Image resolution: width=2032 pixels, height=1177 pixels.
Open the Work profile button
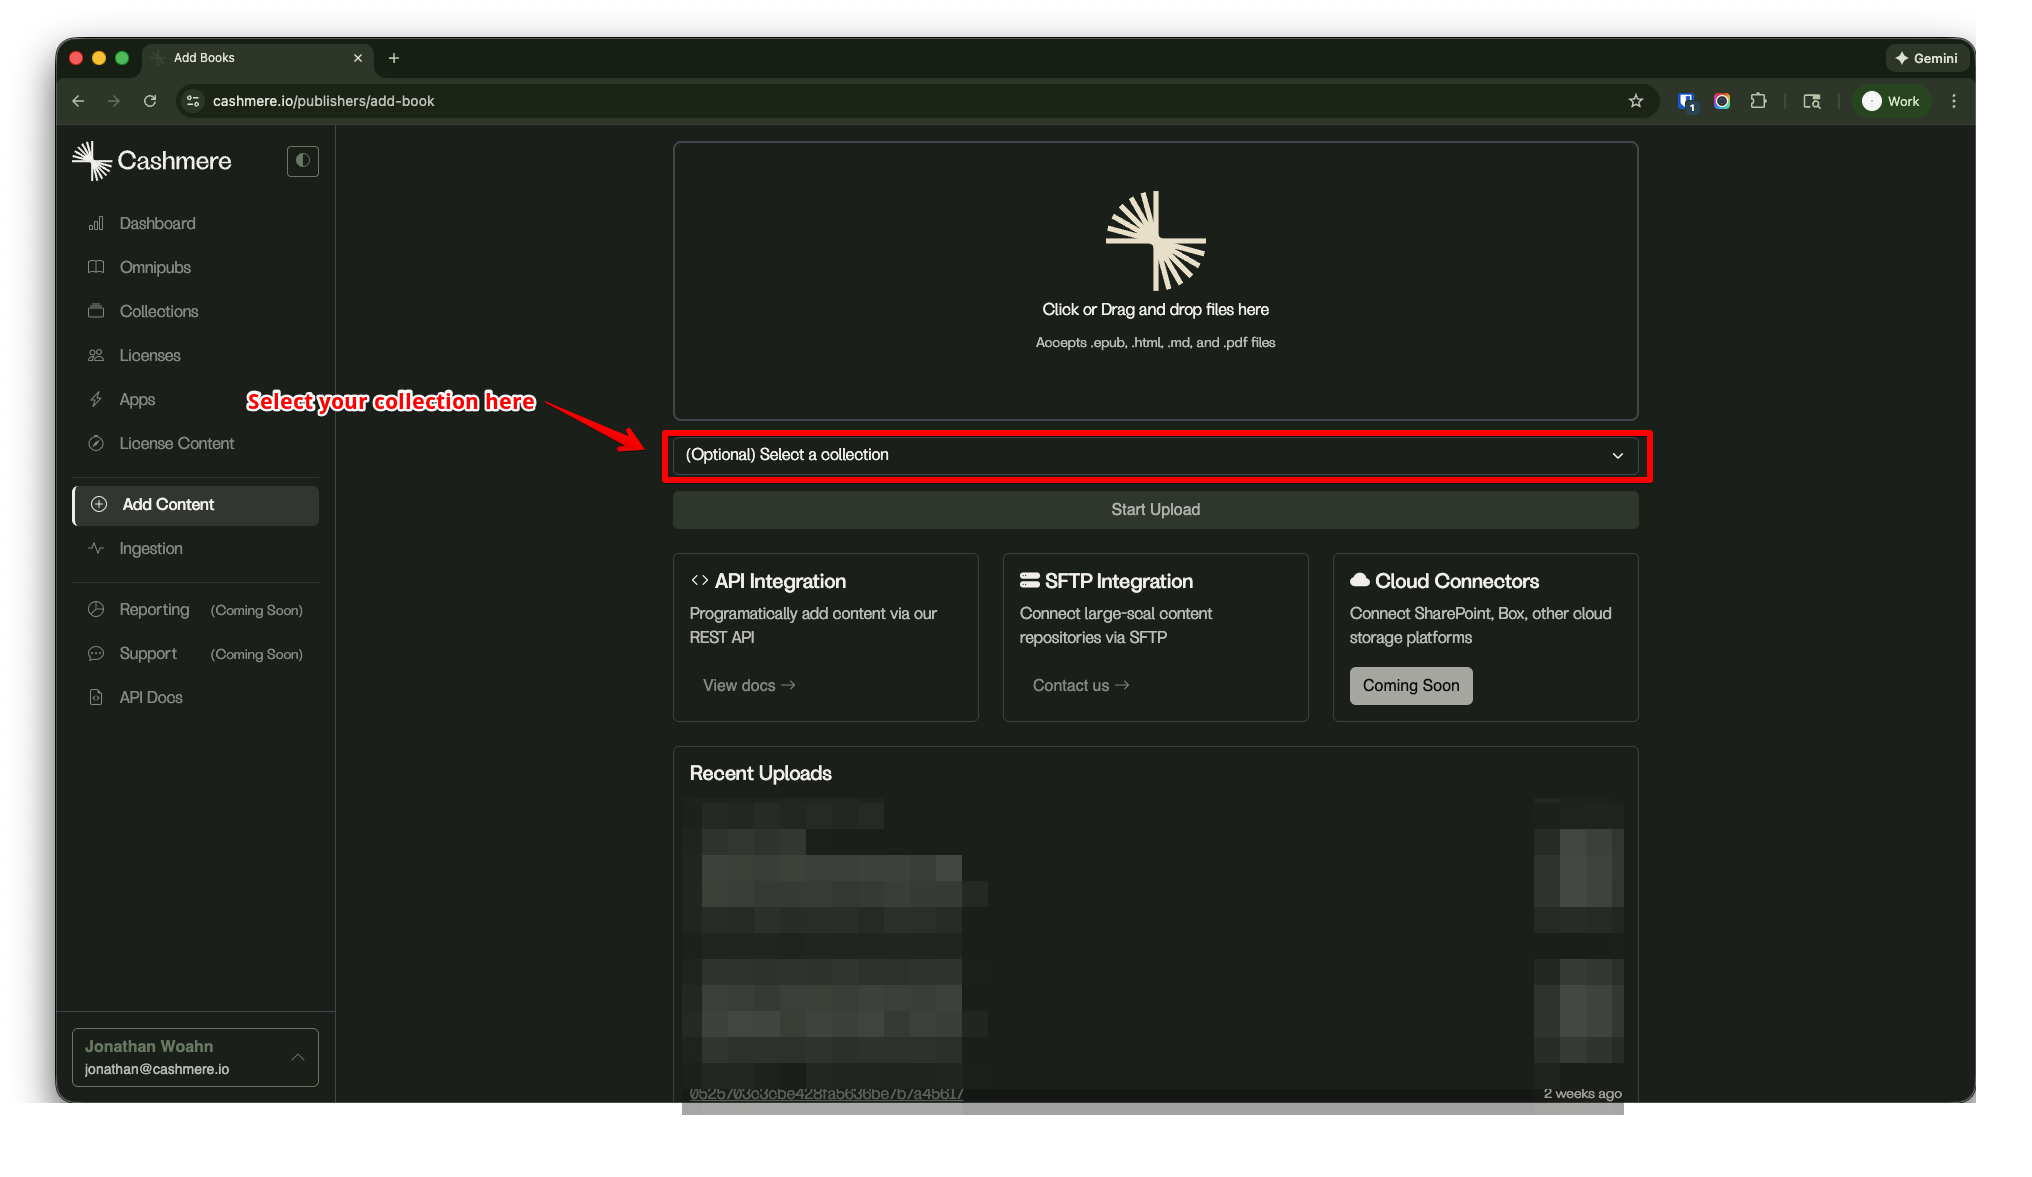pos(1891,101)
